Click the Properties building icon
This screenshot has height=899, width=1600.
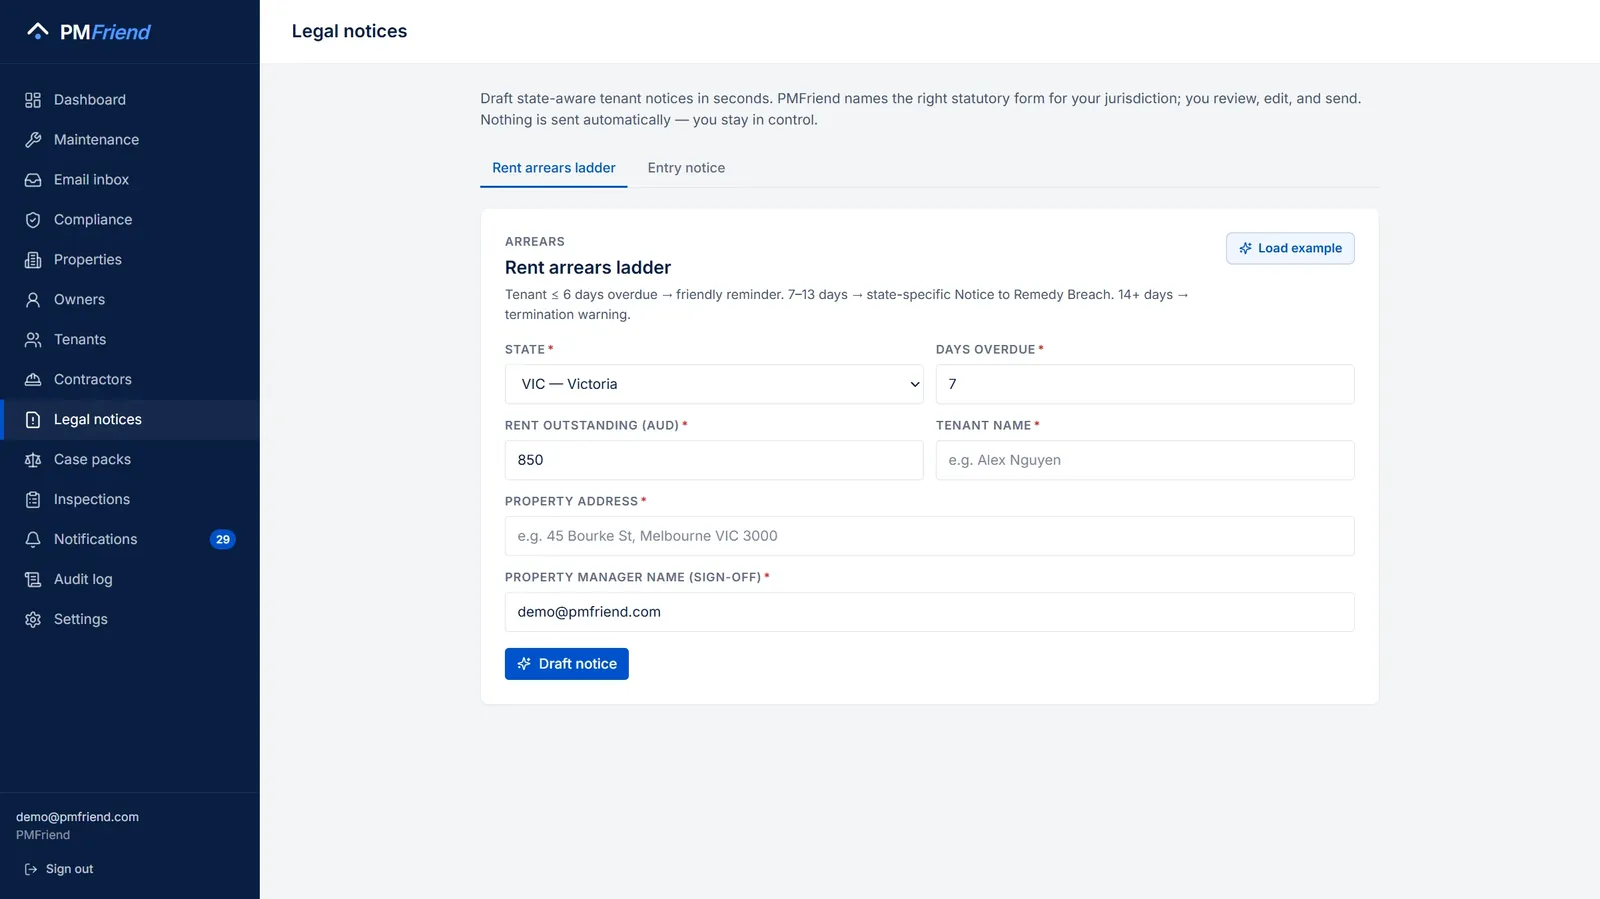point(33,260)
